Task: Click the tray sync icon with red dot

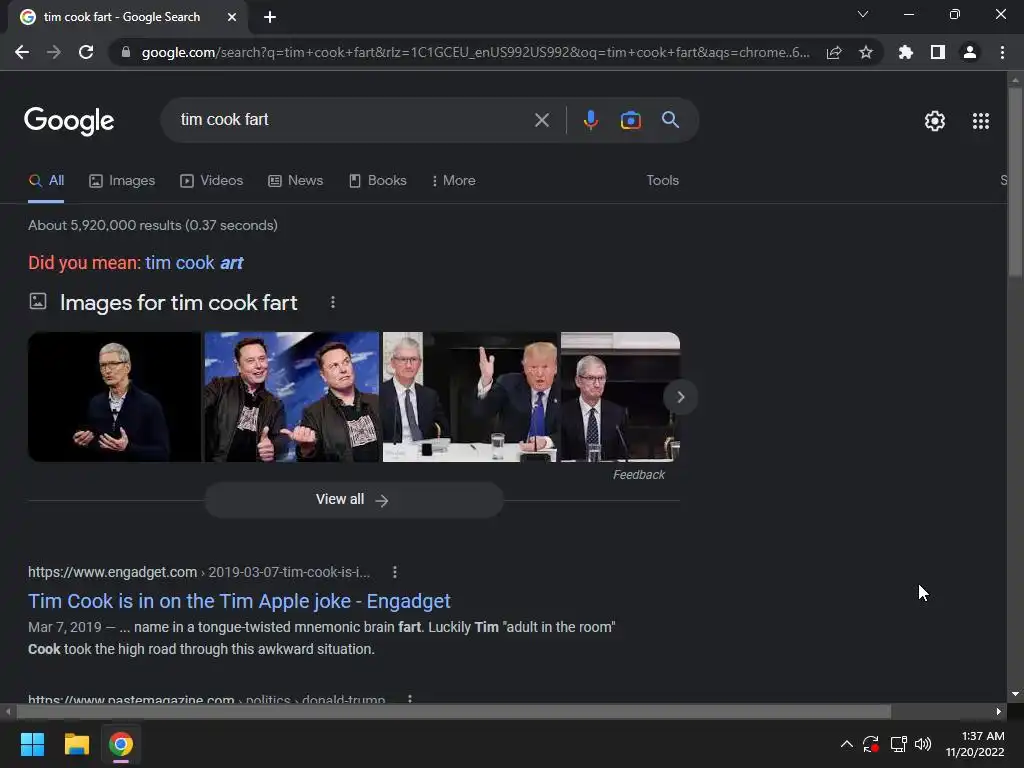Action: click(x=871, y=744)
